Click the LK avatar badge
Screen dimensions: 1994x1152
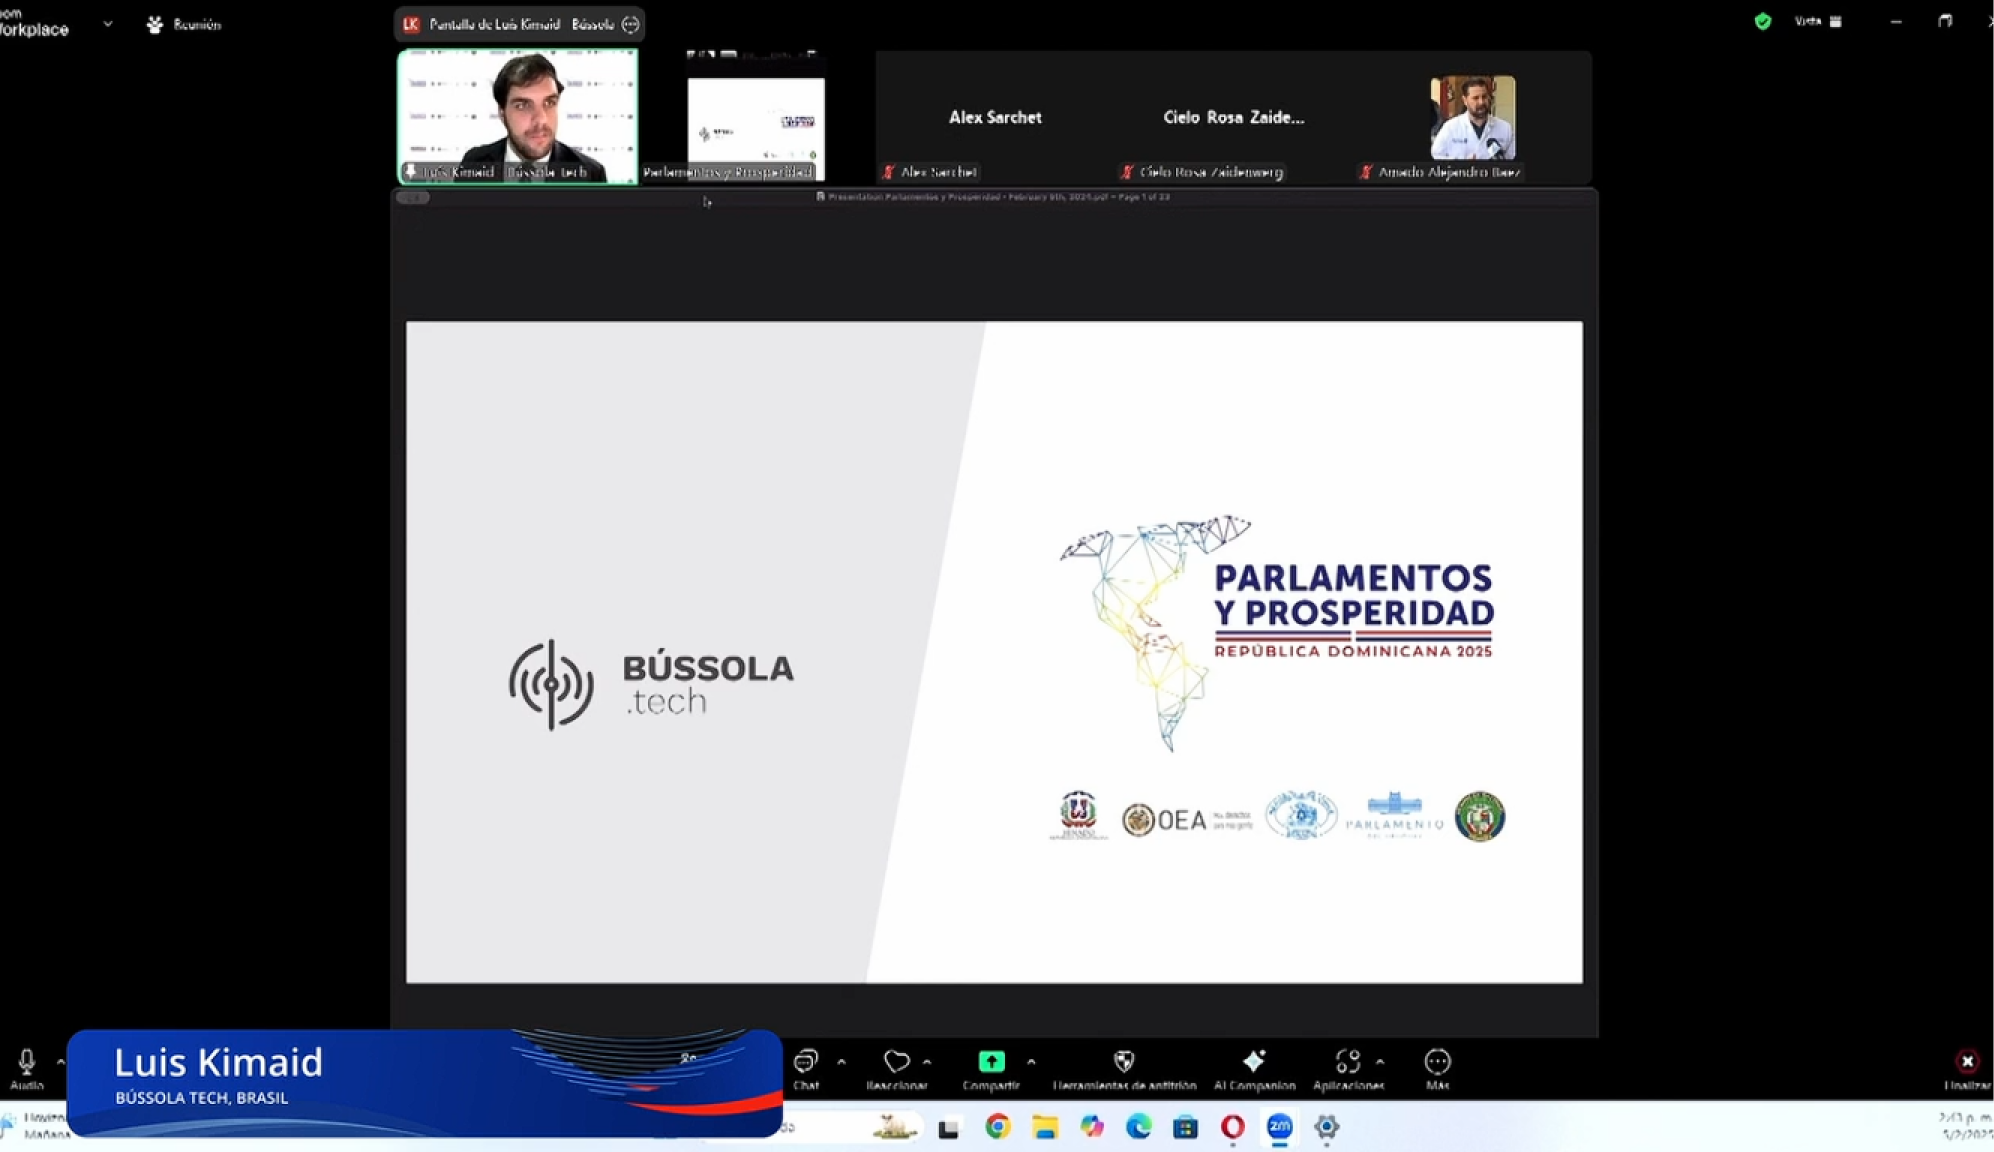point(411,24)
